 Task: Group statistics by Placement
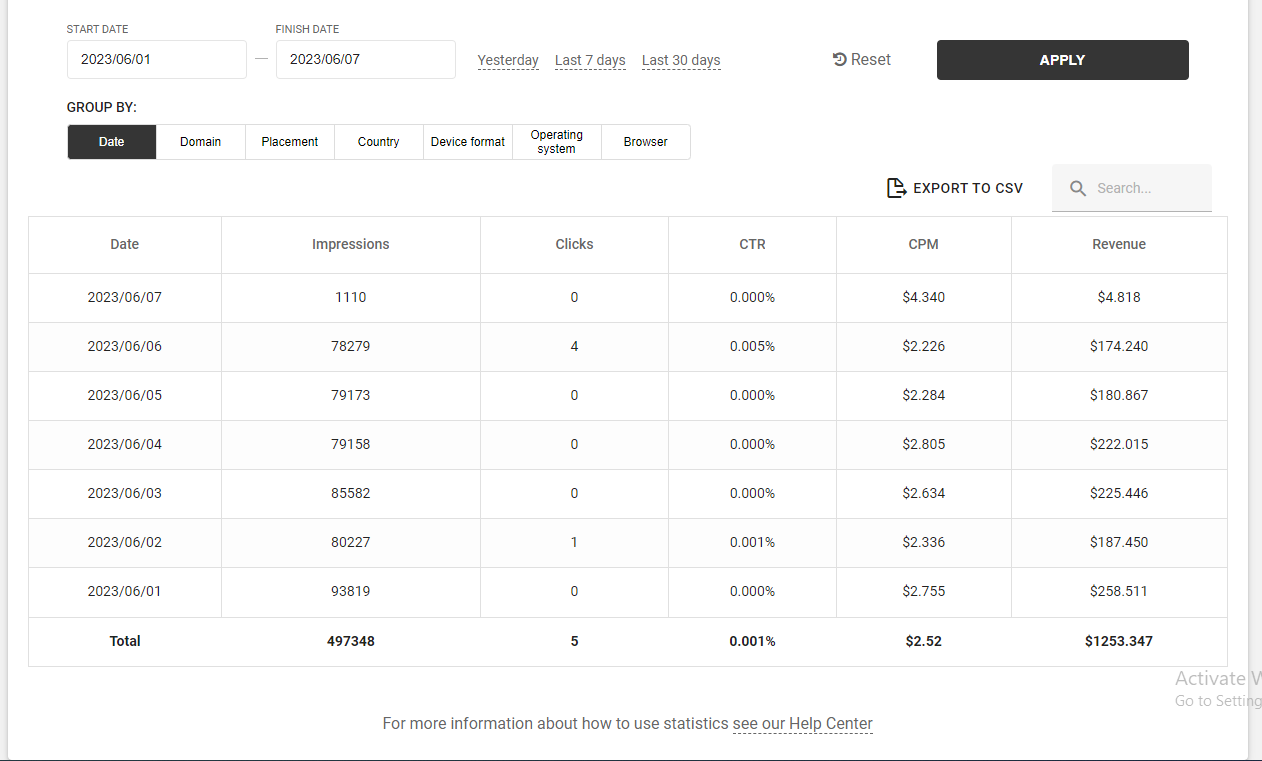tap(290, 142)
